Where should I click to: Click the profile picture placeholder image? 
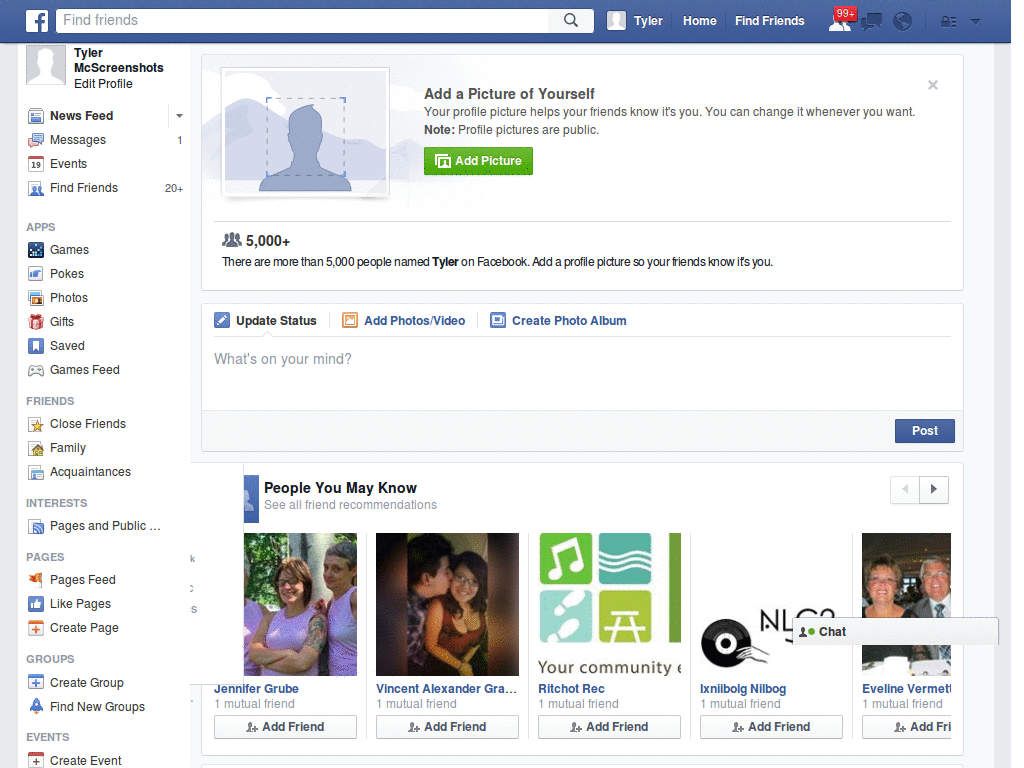tap(306, 132)
